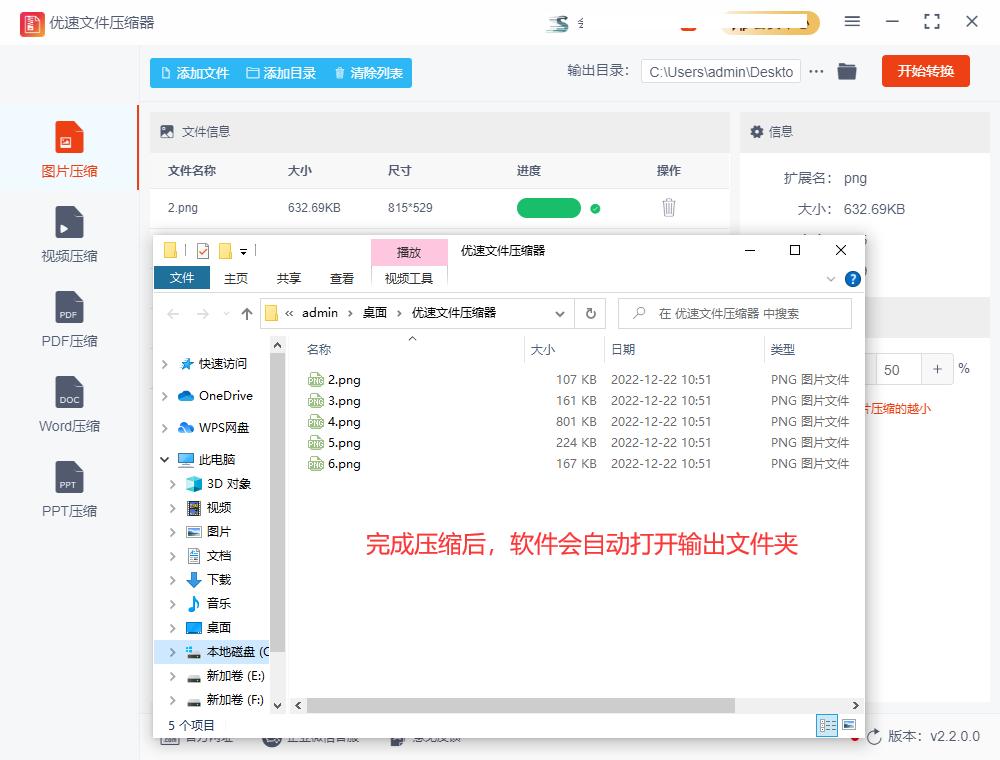This screenshot has width=1000, height=760.
Task: Open the app hamburger menu icon
Action: [853, 22]
